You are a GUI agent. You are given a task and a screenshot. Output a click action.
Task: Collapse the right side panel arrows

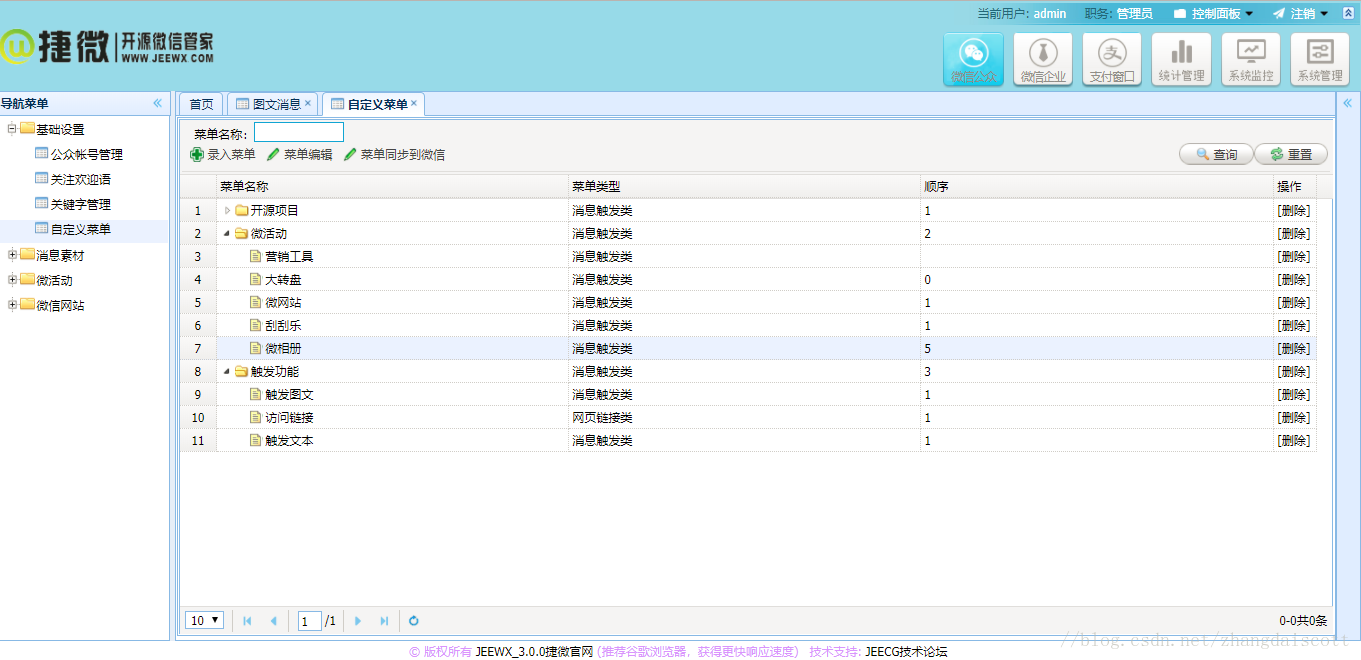coord(1347,103)
